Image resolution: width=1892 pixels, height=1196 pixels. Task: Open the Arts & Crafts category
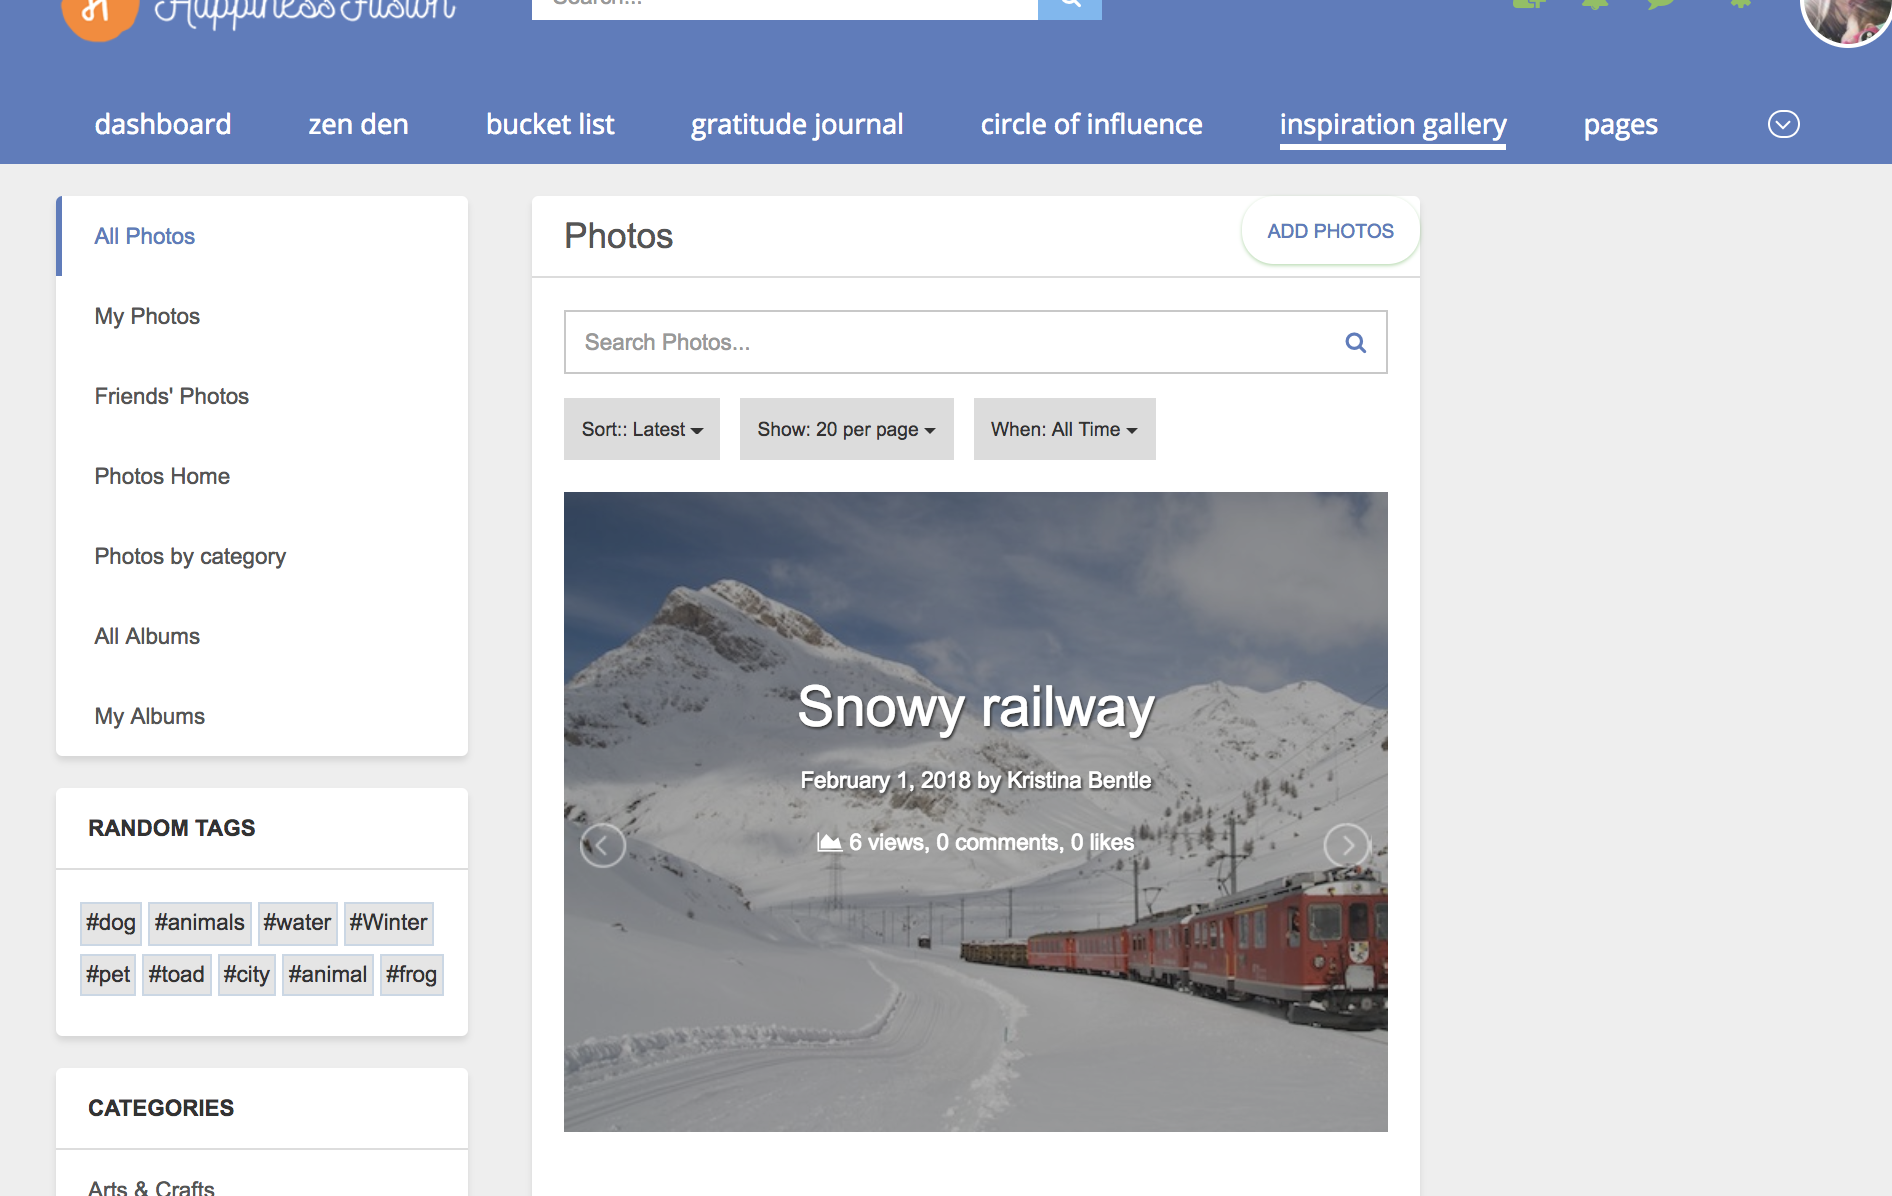click(x=151, y=1187)
